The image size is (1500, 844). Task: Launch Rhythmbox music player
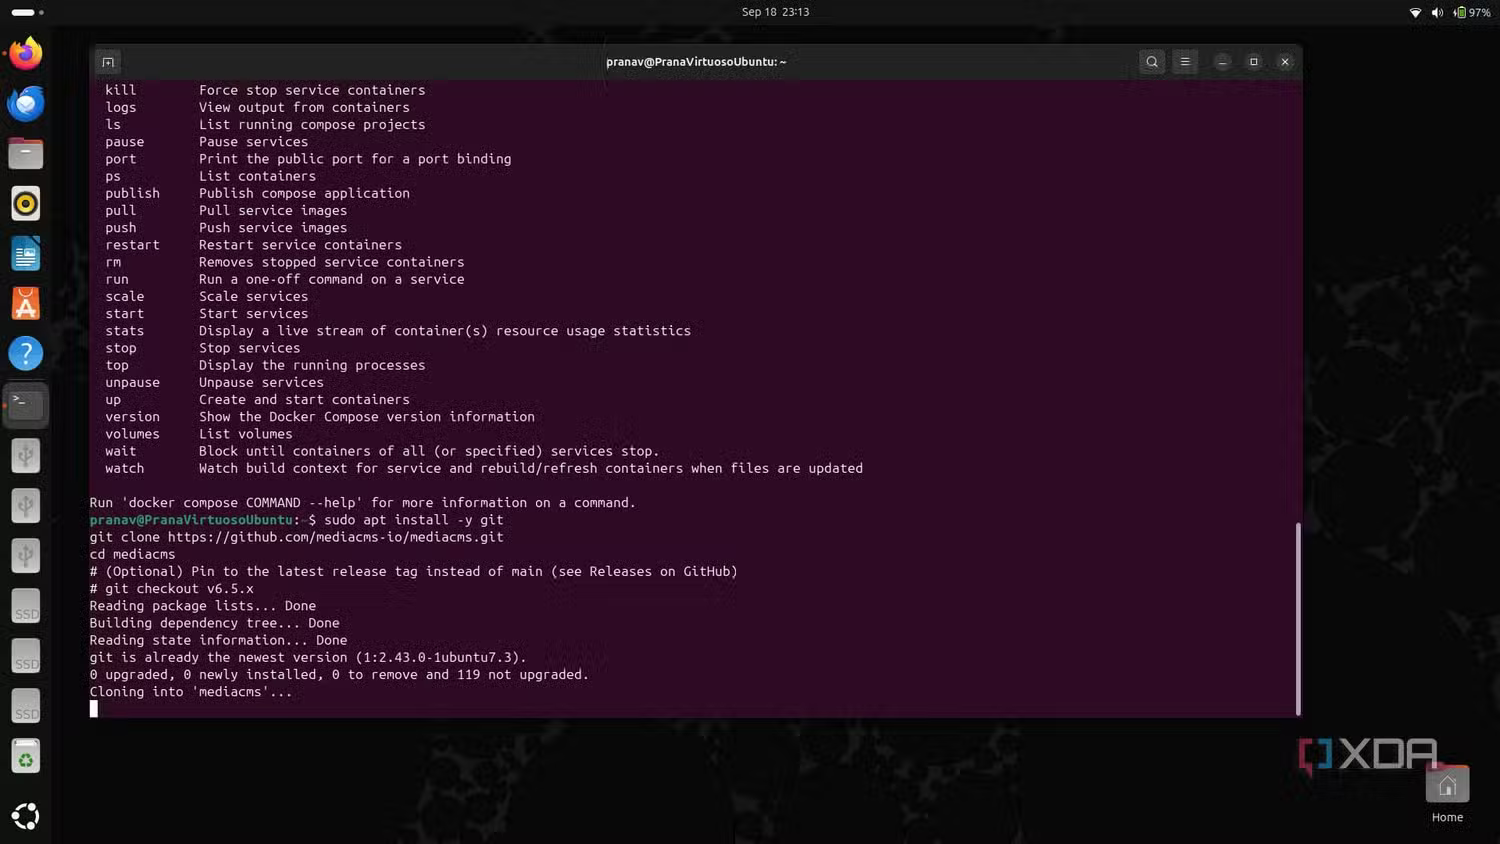[x=26, y=203]
